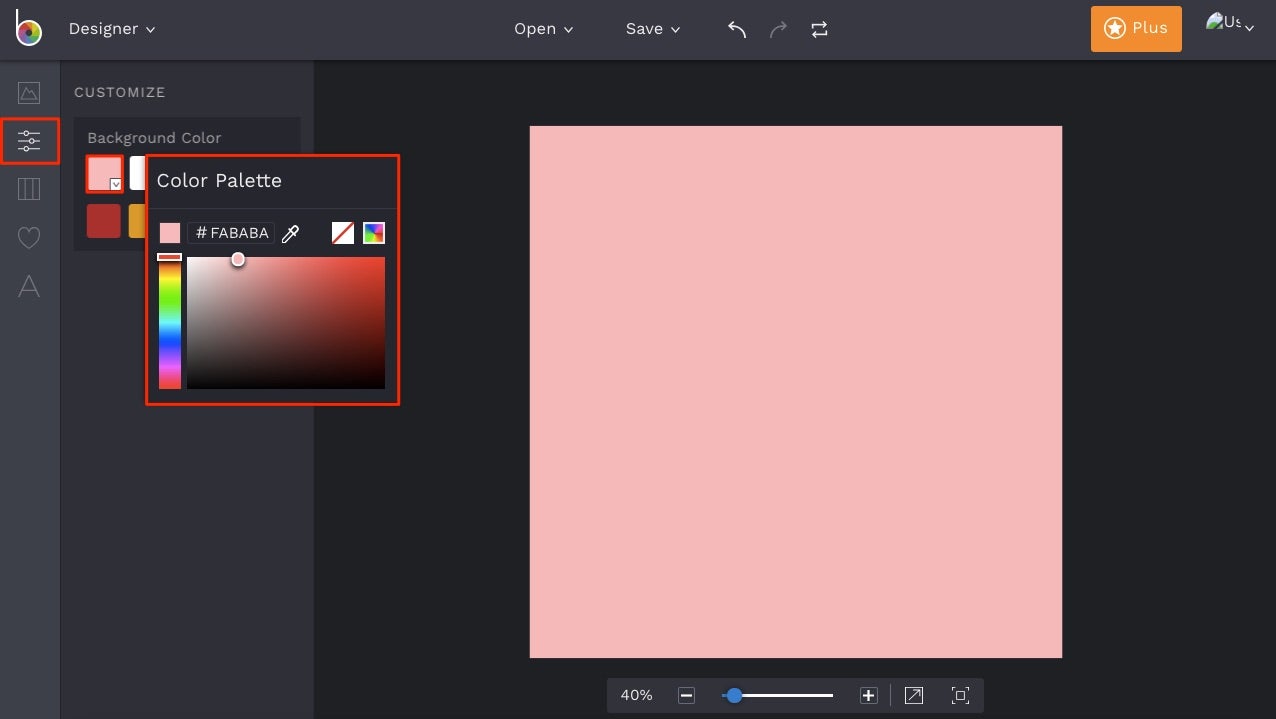Activate the Eyedropper color picker tool
The image size is (1276, 719).
pyautogui.click(x=290, y=233)
